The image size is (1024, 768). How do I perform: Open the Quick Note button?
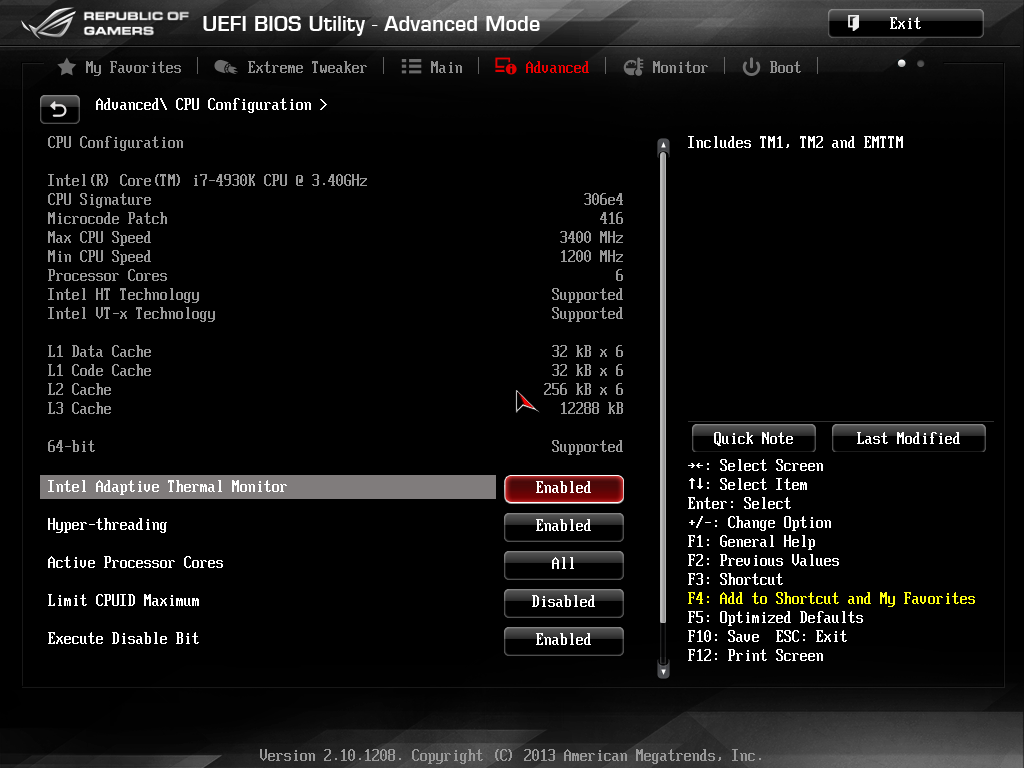(x=753, y=438)
